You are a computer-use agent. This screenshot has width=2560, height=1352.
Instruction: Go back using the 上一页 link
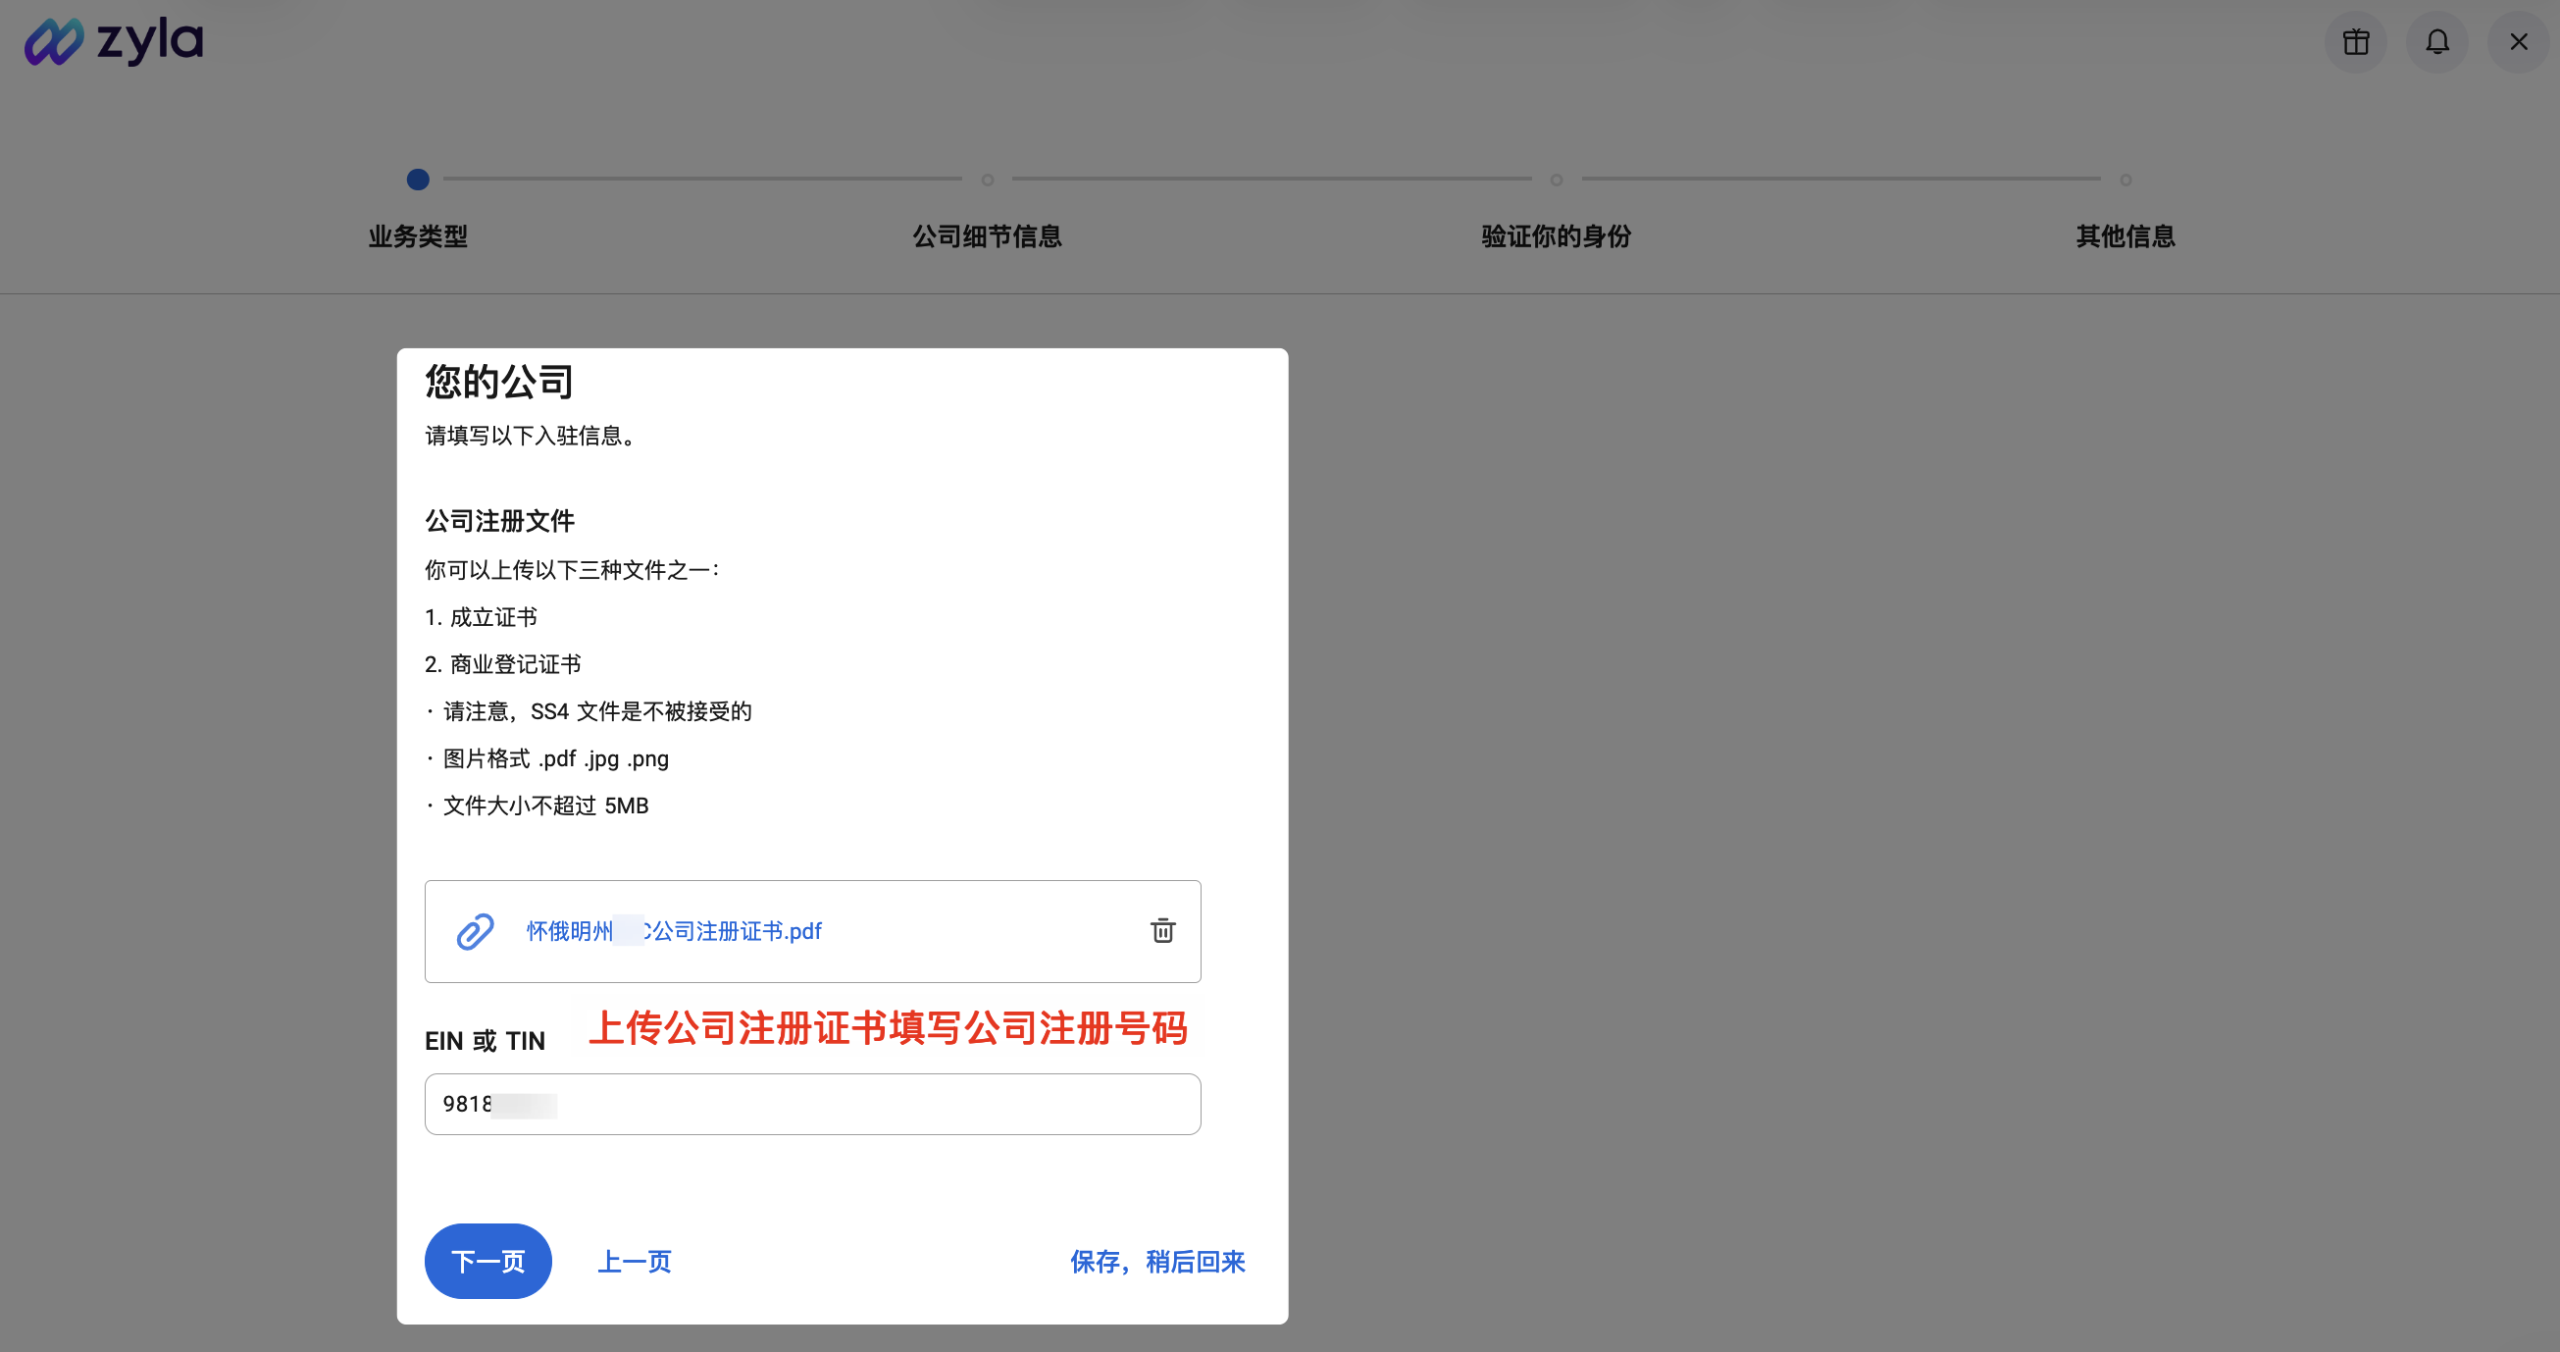(x=634, y=1261)
